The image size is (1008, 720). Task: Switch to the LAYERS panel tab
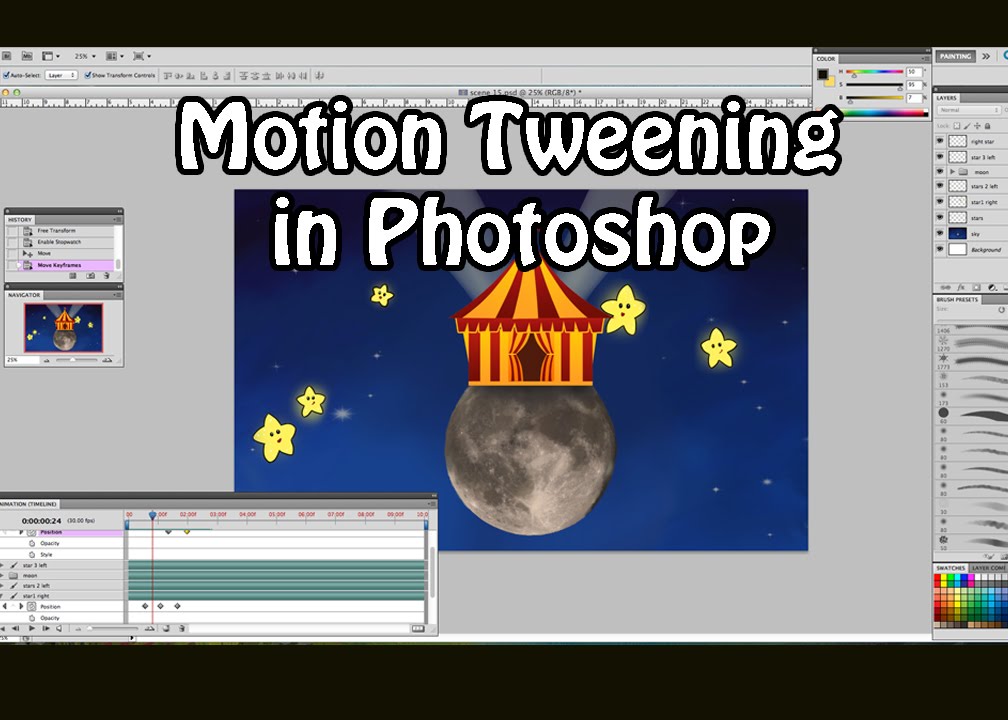(x=946, y=98)
